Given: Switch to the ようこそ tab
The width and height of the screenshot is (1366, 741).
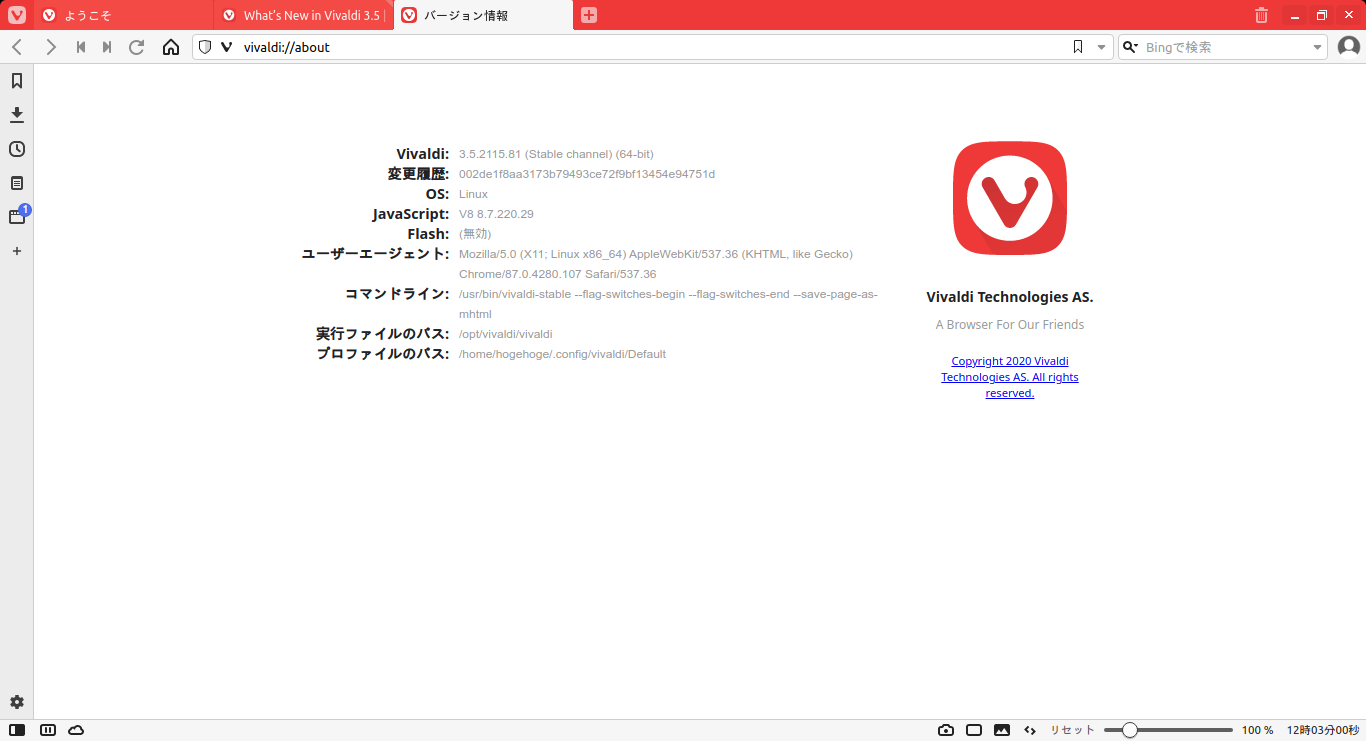Looking at the screenshot, I should [x=124, y=15].
